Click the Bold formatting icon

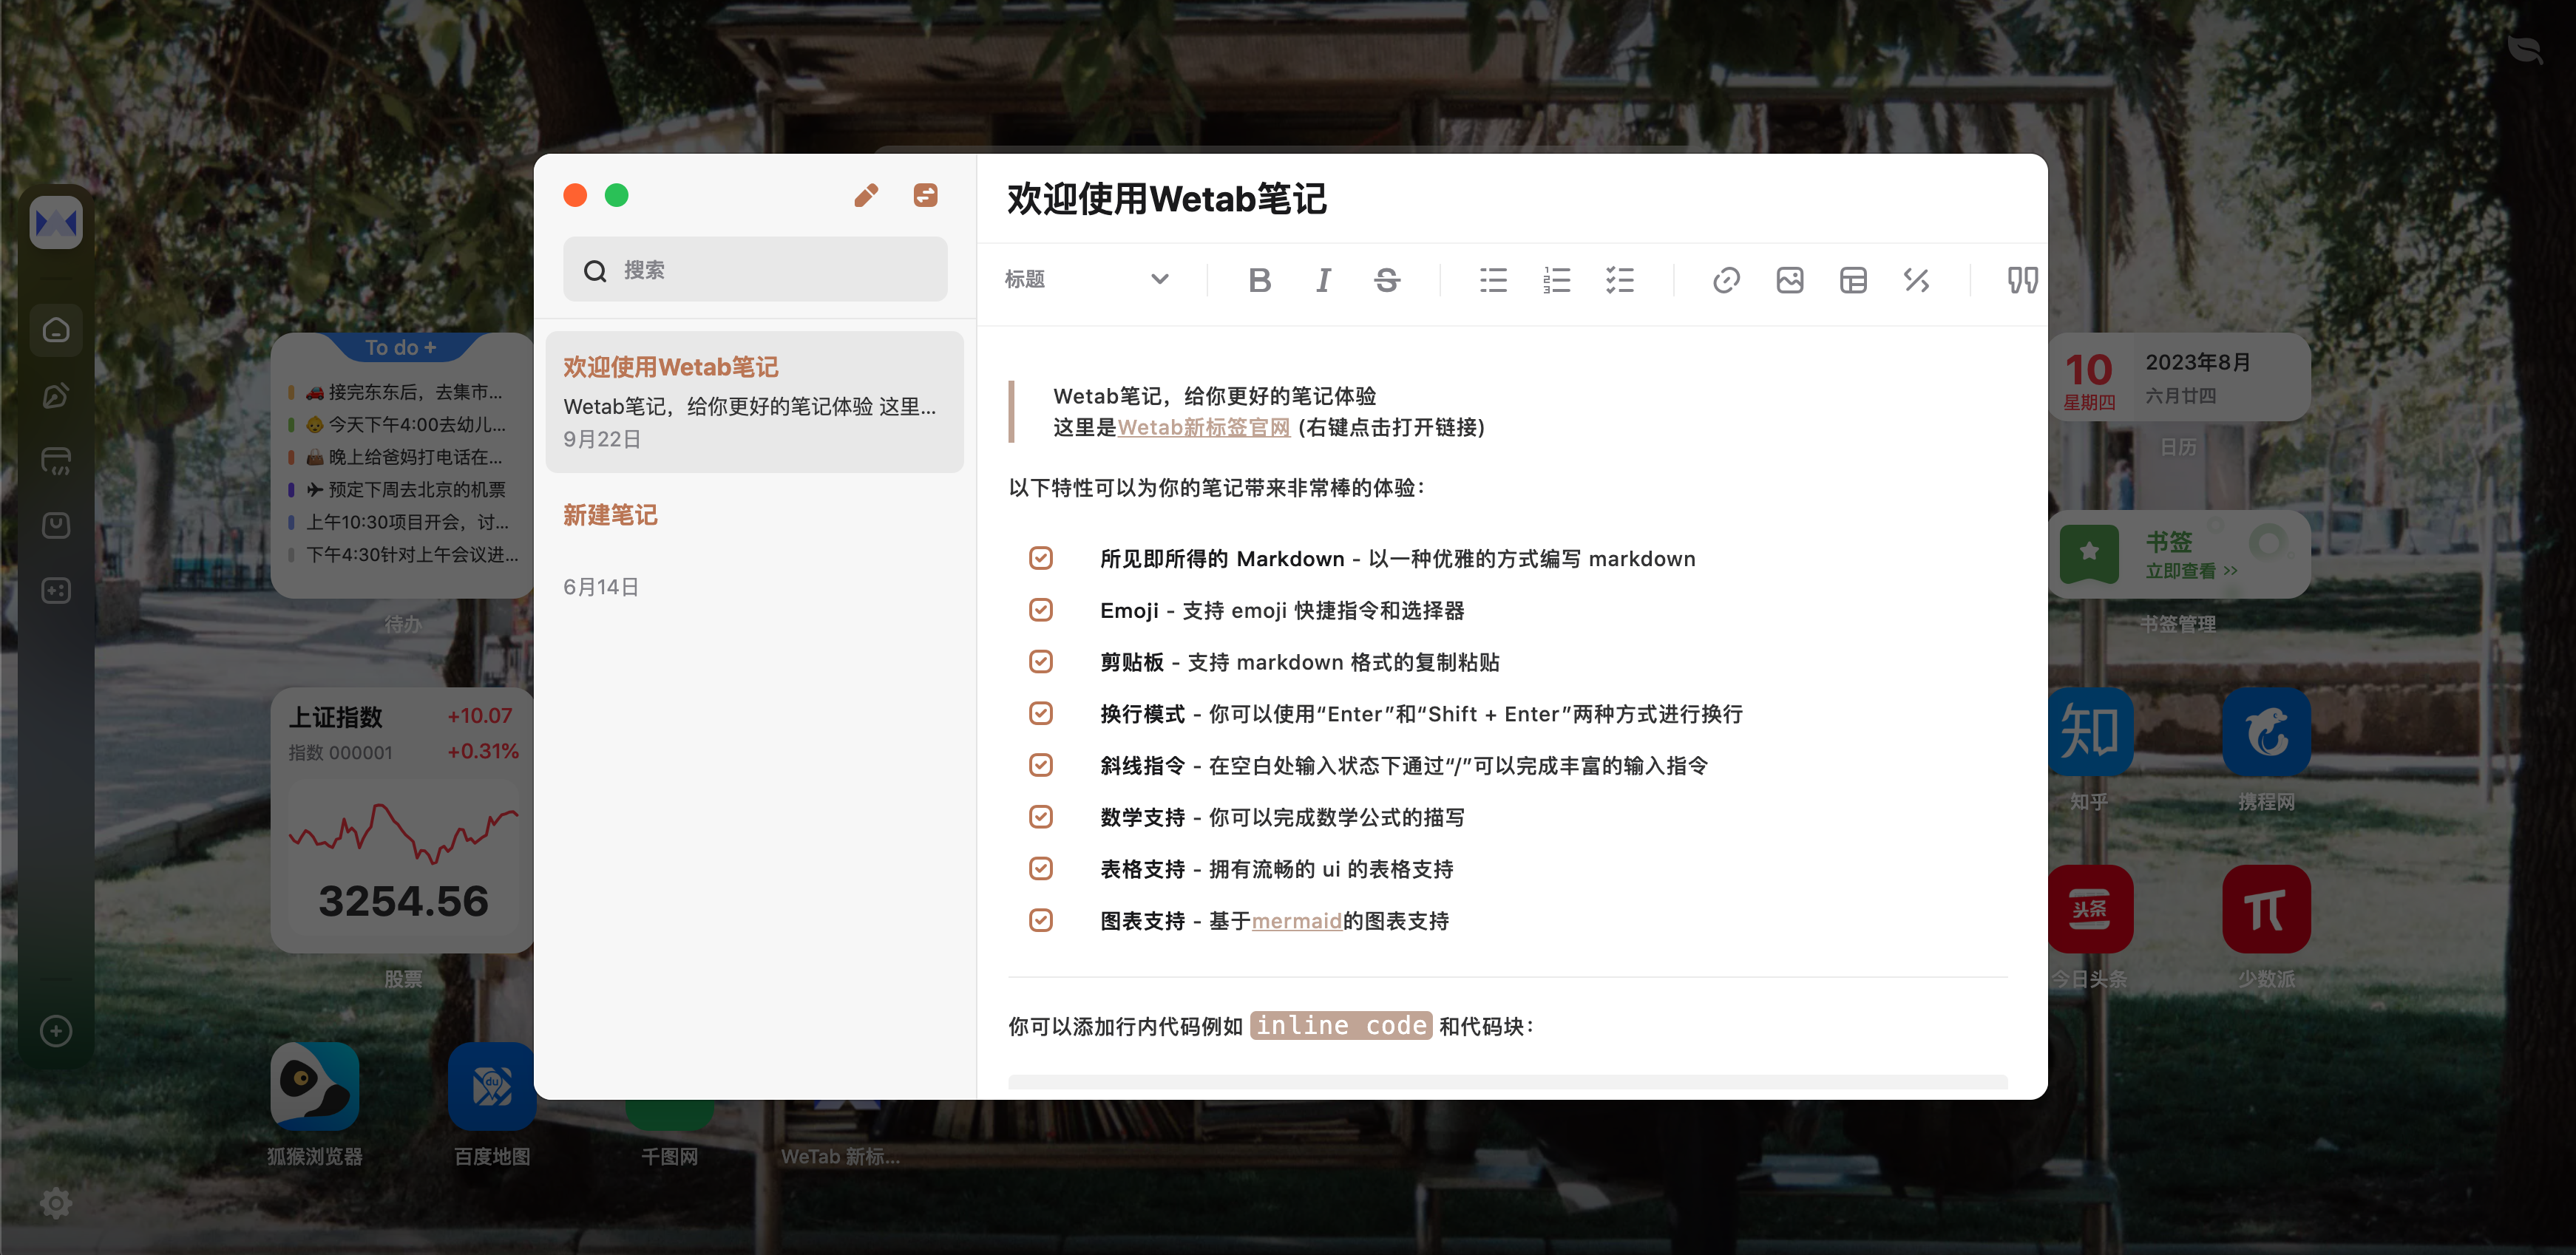(x=1259, y=280)
